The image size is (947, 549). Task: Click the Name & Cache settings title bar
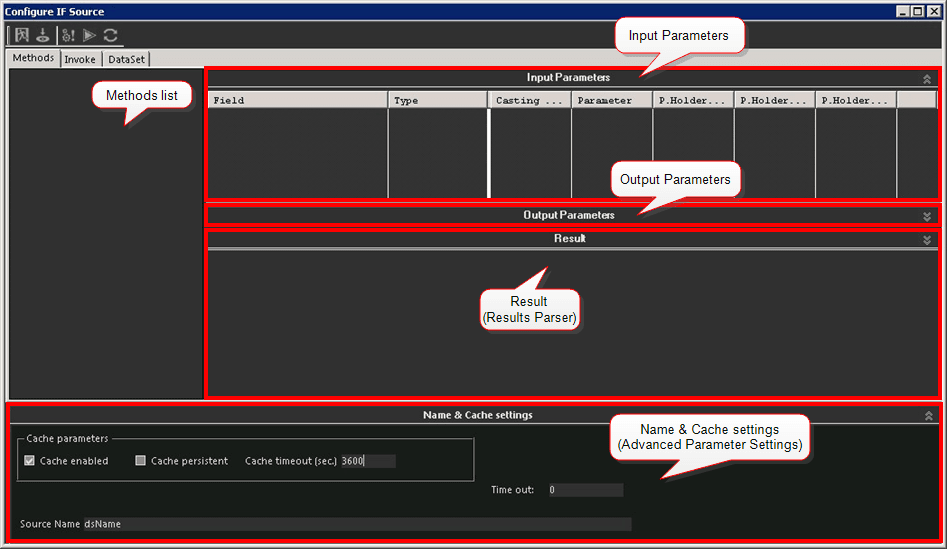(473, 415)
